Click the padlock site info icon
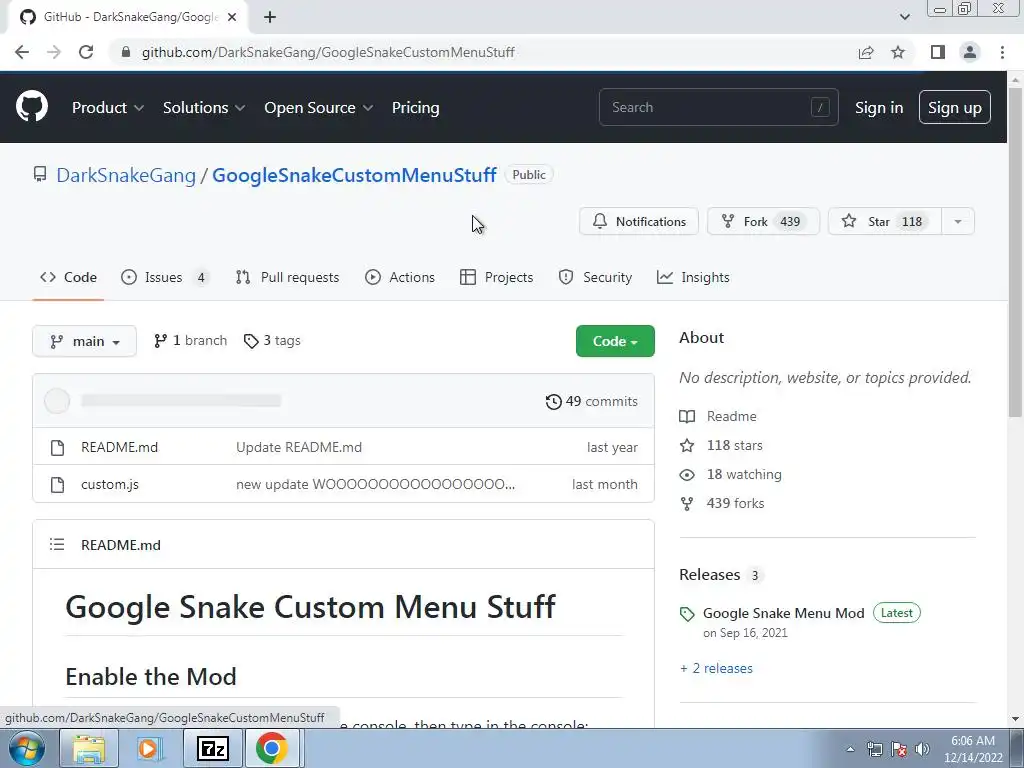 point(126,52)
